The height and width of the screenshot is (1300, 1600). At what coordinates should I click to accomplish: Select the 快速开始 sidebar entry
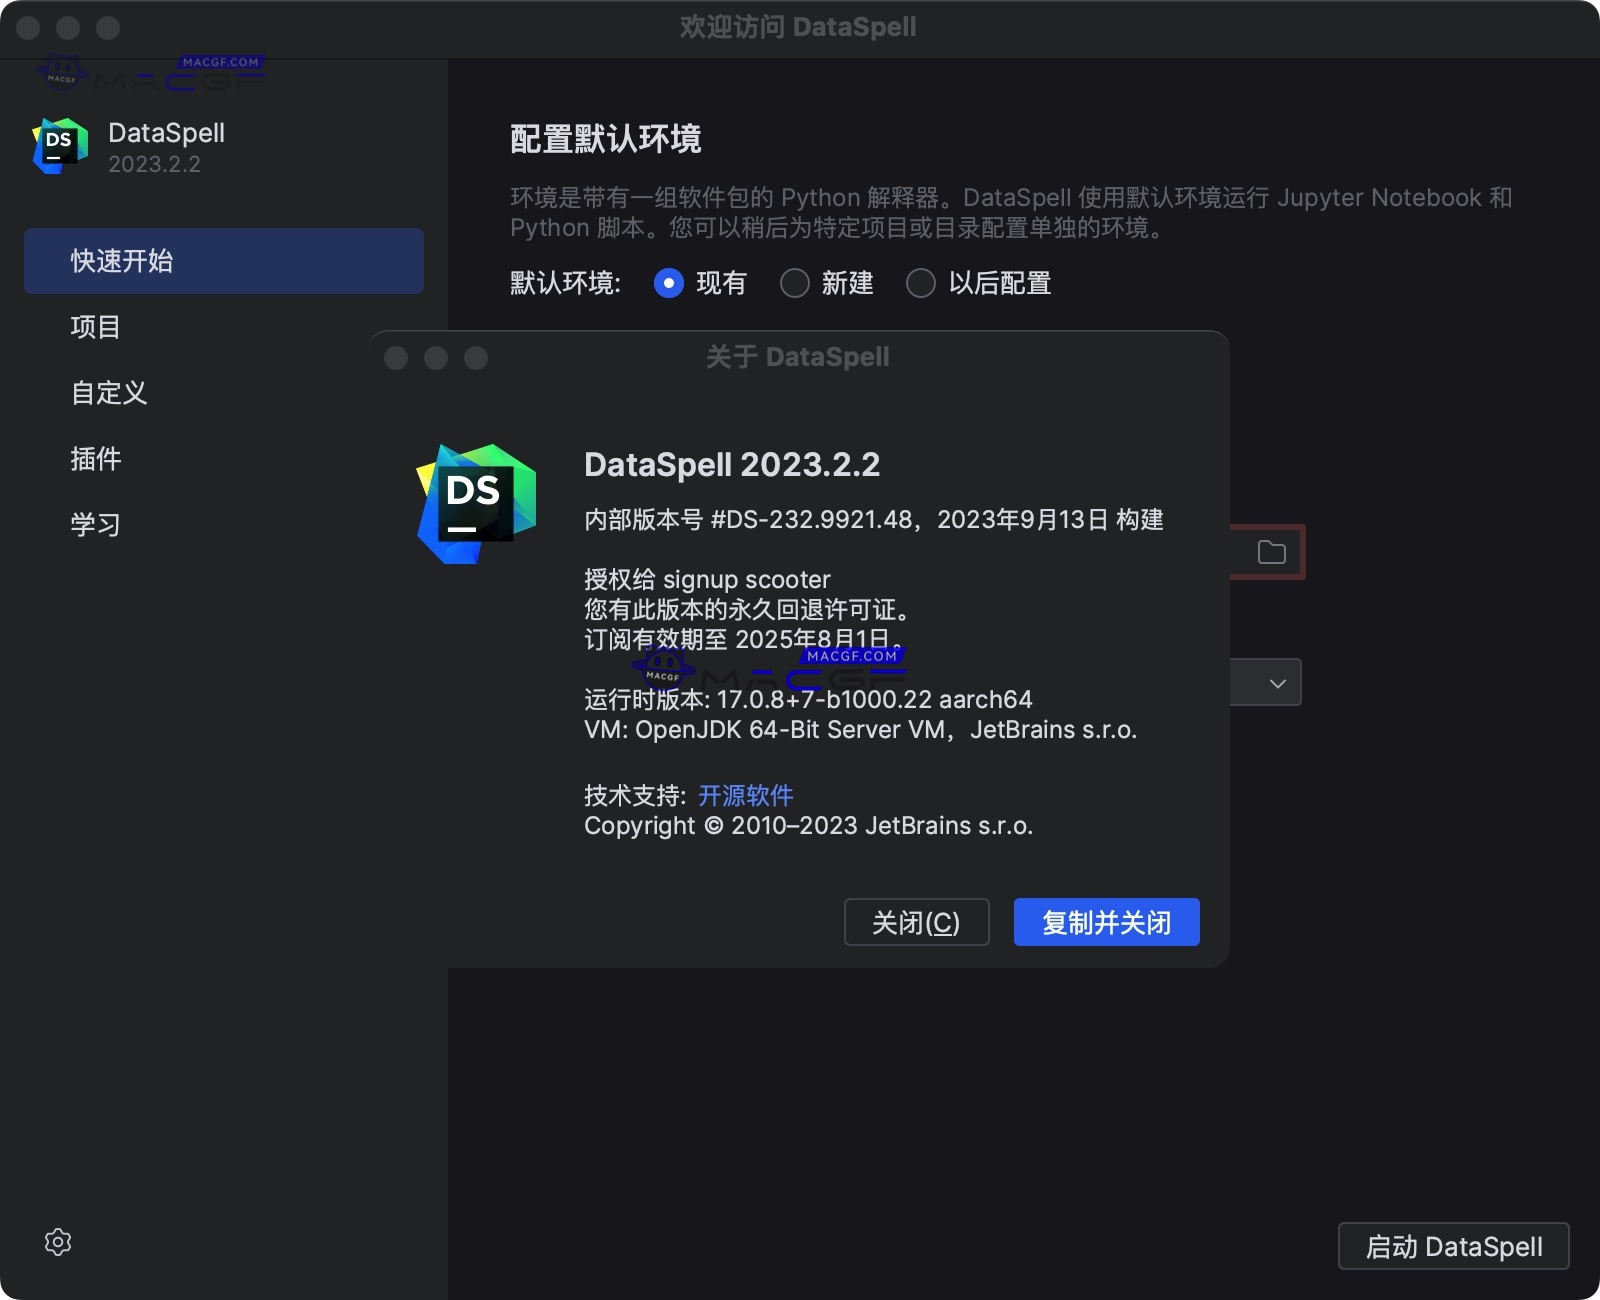[x=122, y=261]
